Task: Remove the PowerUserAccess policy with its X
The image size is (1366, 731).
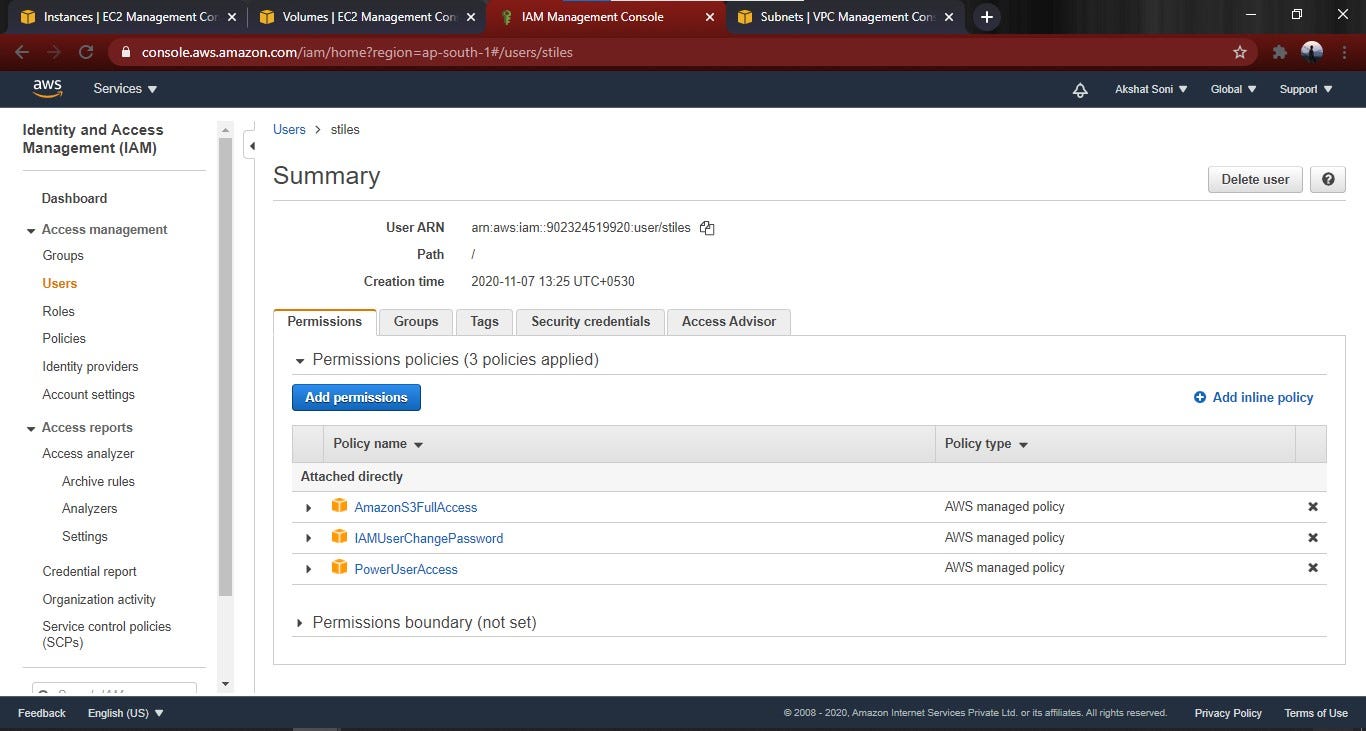Action: 1313,568
